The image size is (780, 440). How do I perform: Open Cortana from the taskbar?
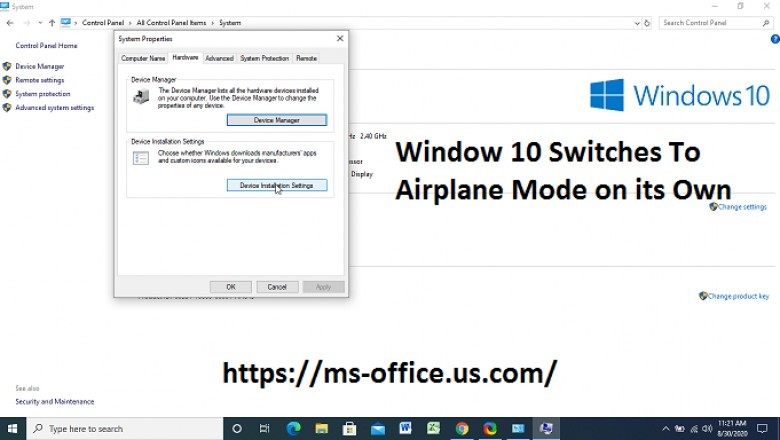[x=237, y=429]
